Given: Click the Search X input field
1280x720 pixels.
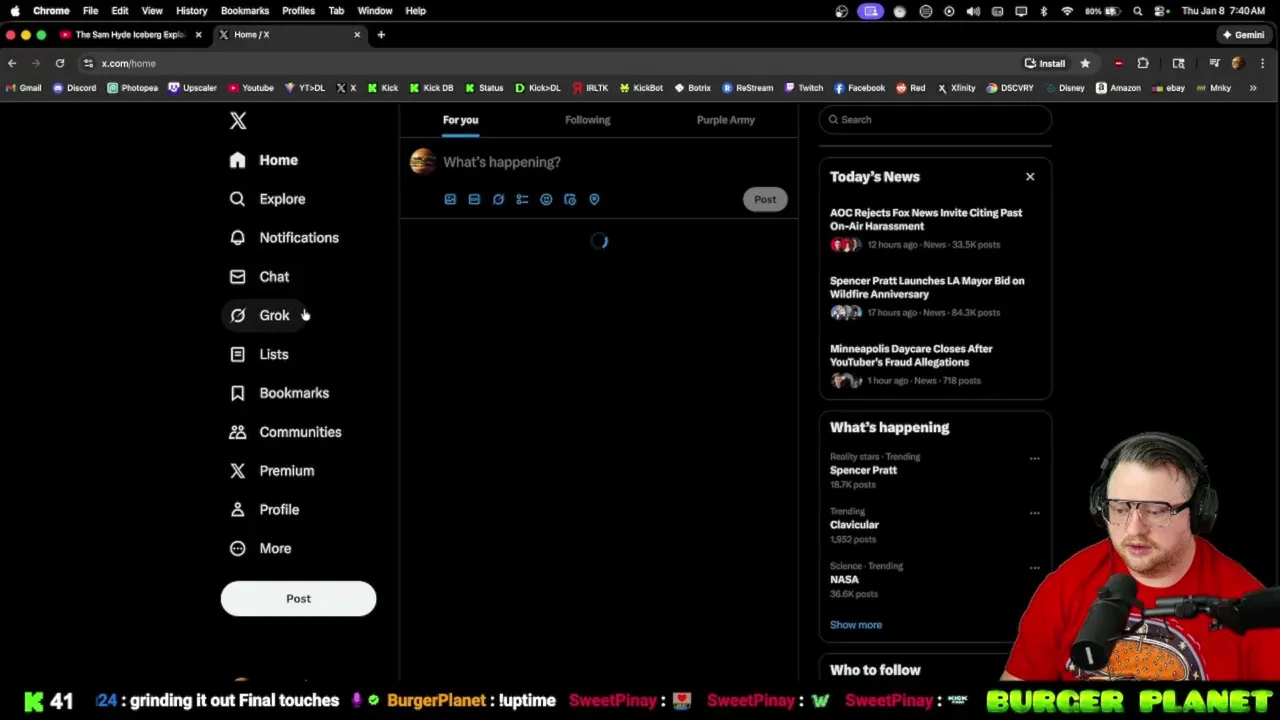Looking at the screenshot, I should 935,120.
